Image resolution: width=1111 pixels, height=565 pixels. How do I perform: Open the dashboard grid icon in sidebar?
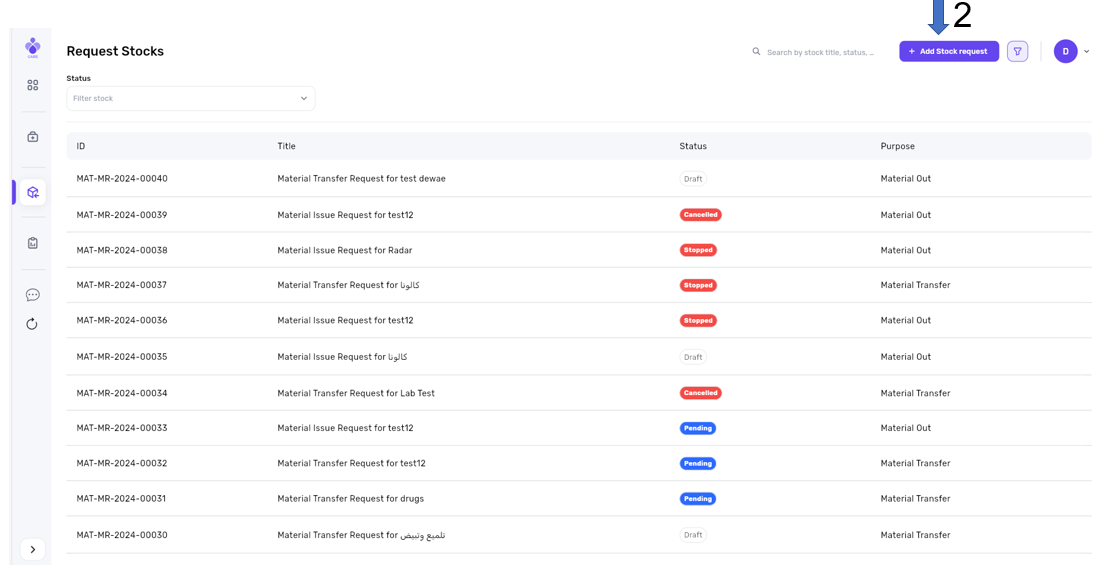click(x=33, y=86)
